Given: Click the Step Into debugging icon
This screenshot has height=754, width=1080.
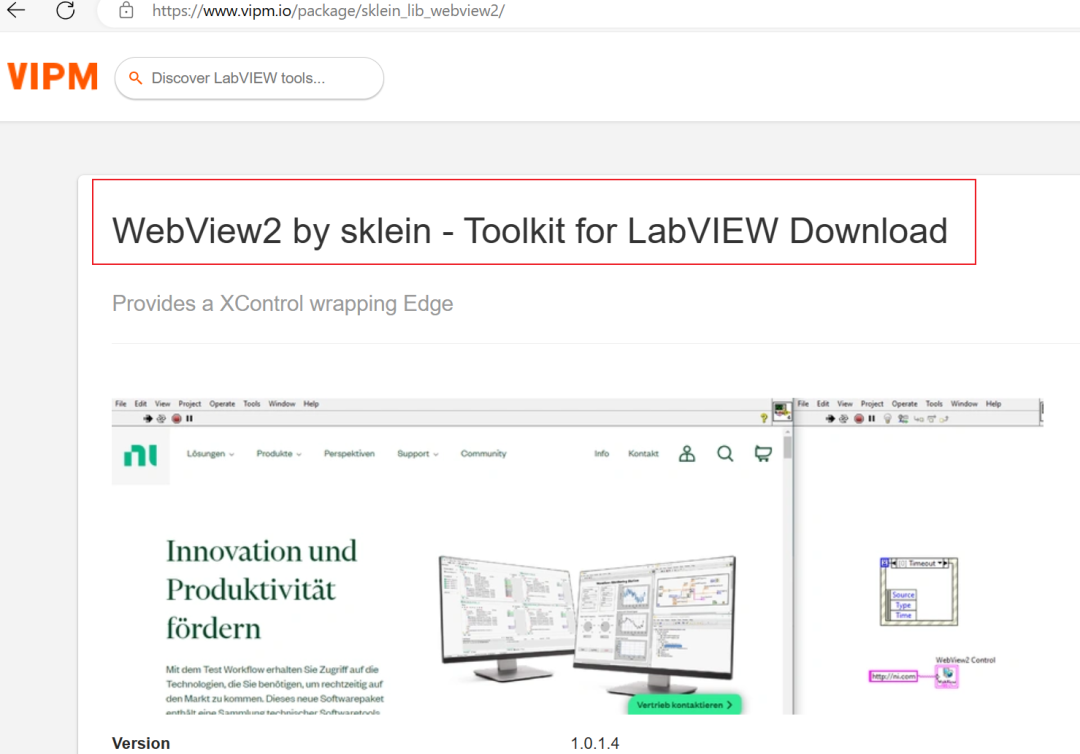Looking at the screenshot, I should tap(919, 419).
